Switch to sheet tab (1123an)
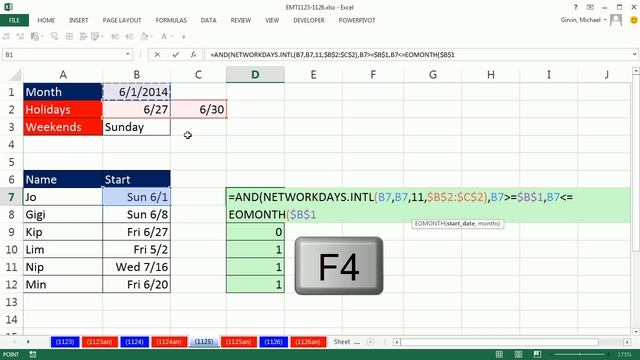This screenshot has height=360, width=640. pos(100,342)
